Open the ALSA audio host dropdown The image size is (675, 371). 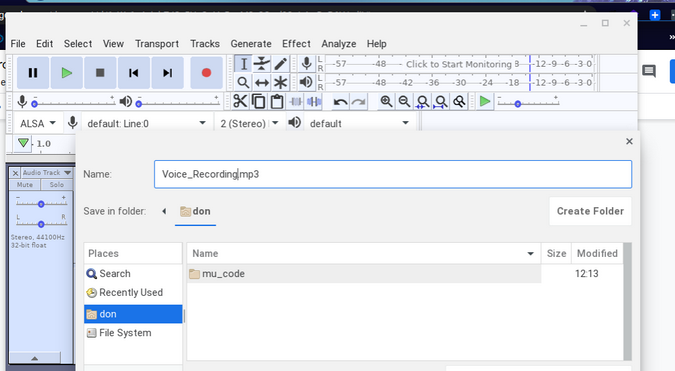(37, 124)
